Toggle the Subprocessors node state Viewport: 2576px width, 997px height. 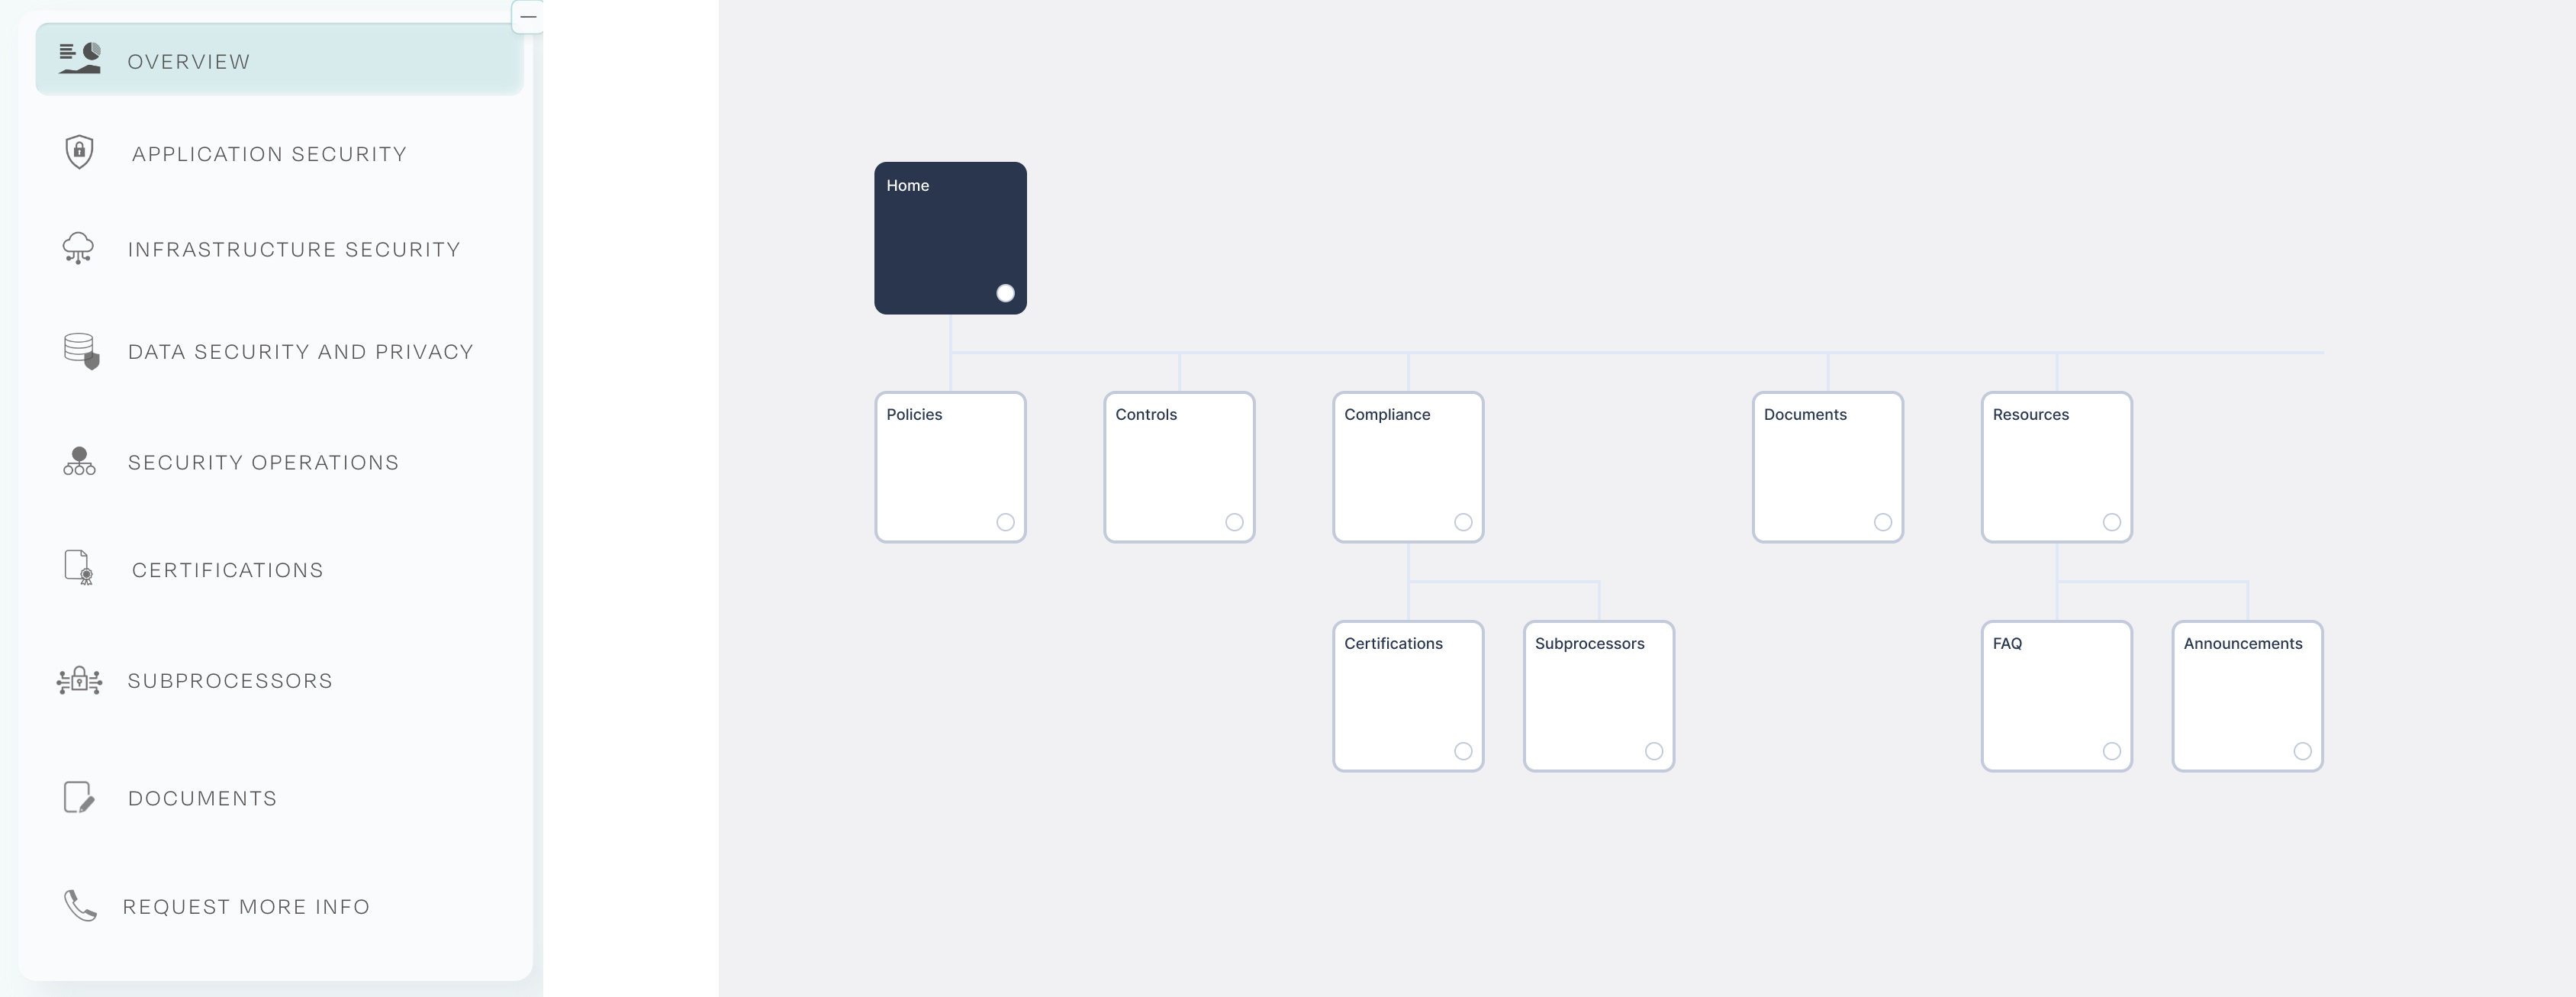(1653, 750)
